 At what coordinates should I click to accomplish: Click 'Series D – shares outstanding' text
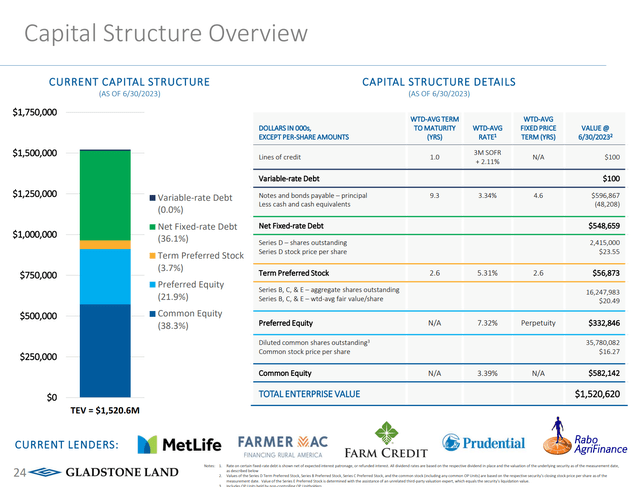302,242
